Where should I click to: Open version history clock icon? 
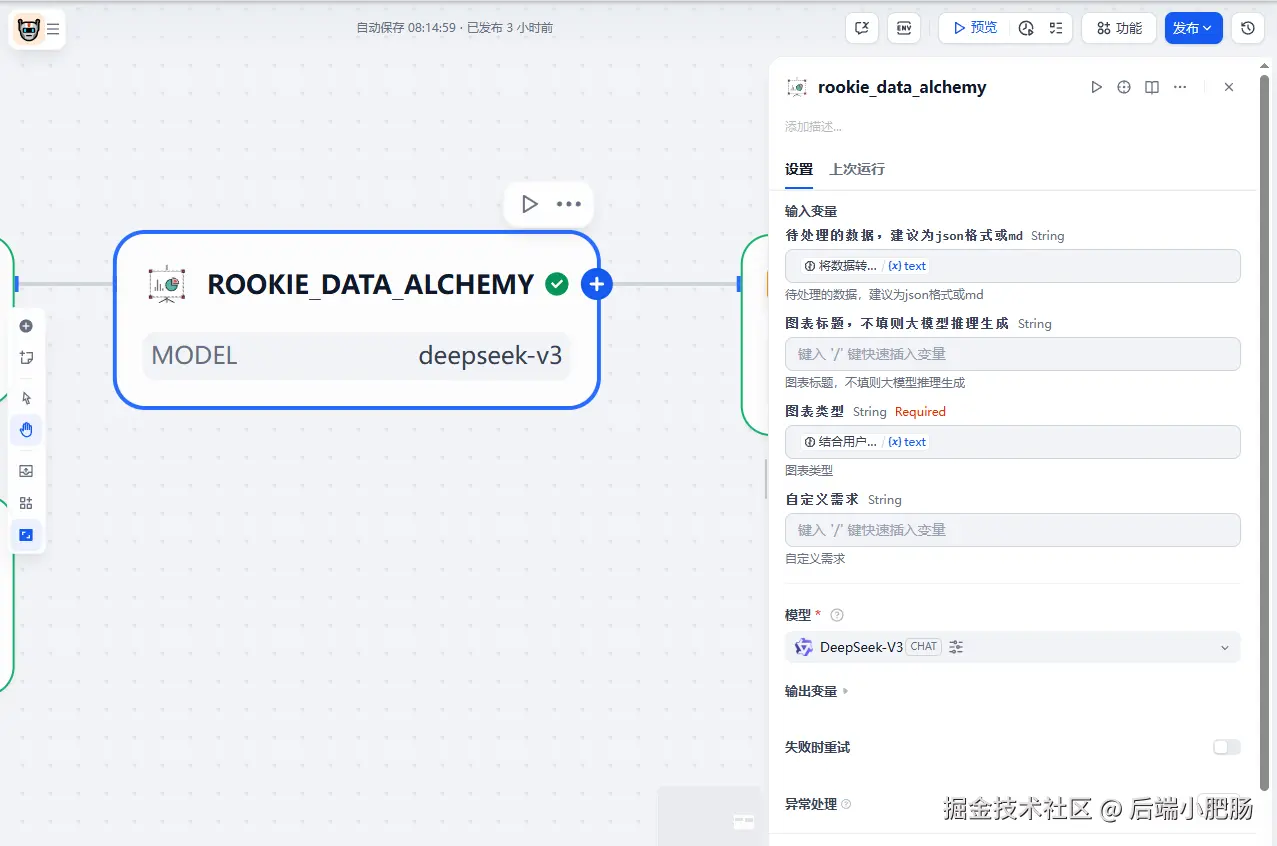[1247, 28]
